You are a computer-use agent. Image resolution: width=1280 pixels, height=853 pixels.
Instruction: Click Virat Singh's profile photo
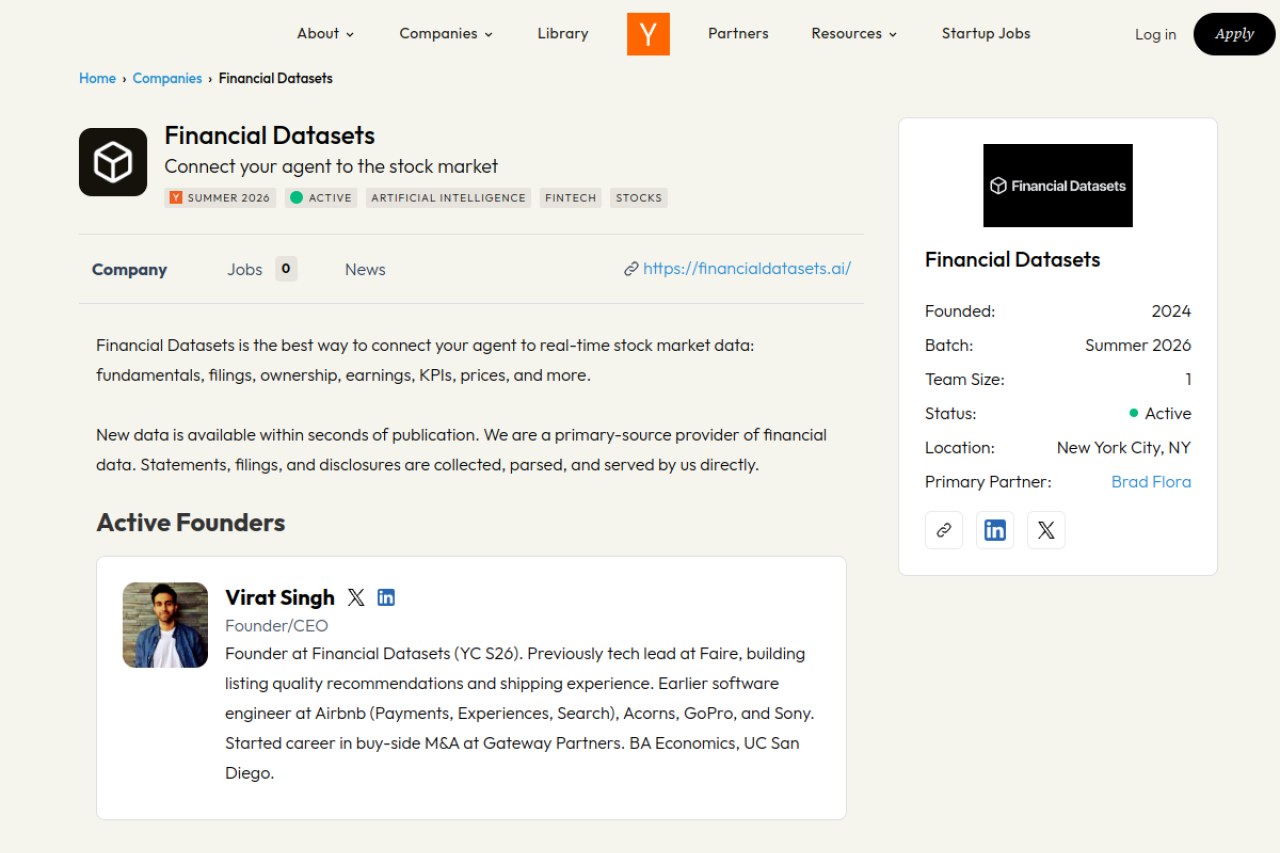(165, 625)
